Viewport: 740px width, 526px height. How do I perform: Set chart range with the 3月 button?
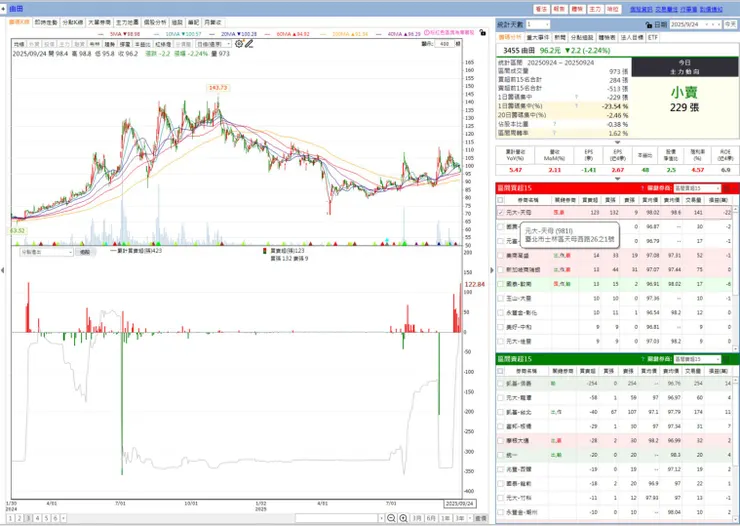click(x=417, y=518)
